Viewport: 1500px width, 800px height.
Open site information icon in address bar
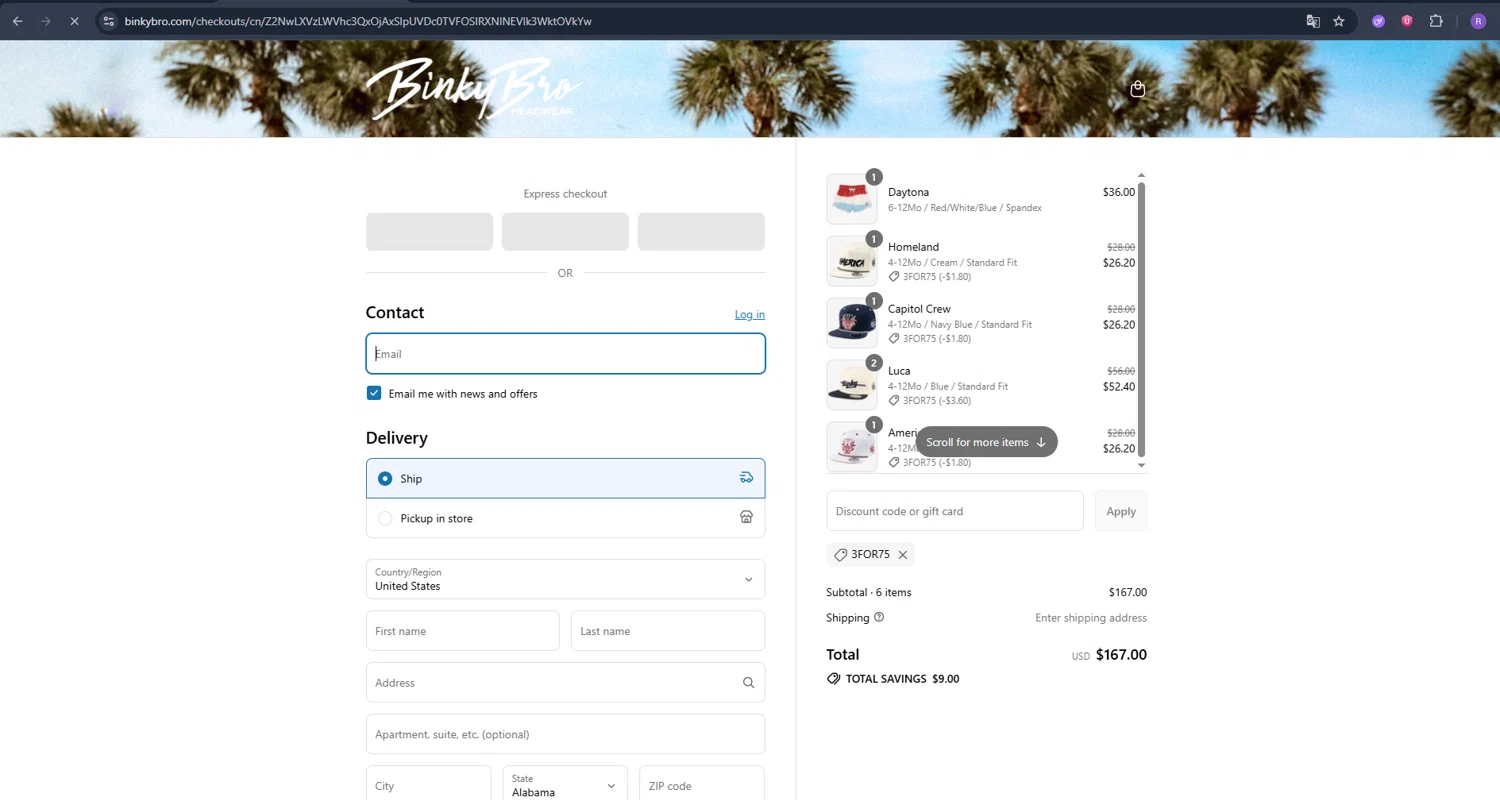[x=109, y=21]
